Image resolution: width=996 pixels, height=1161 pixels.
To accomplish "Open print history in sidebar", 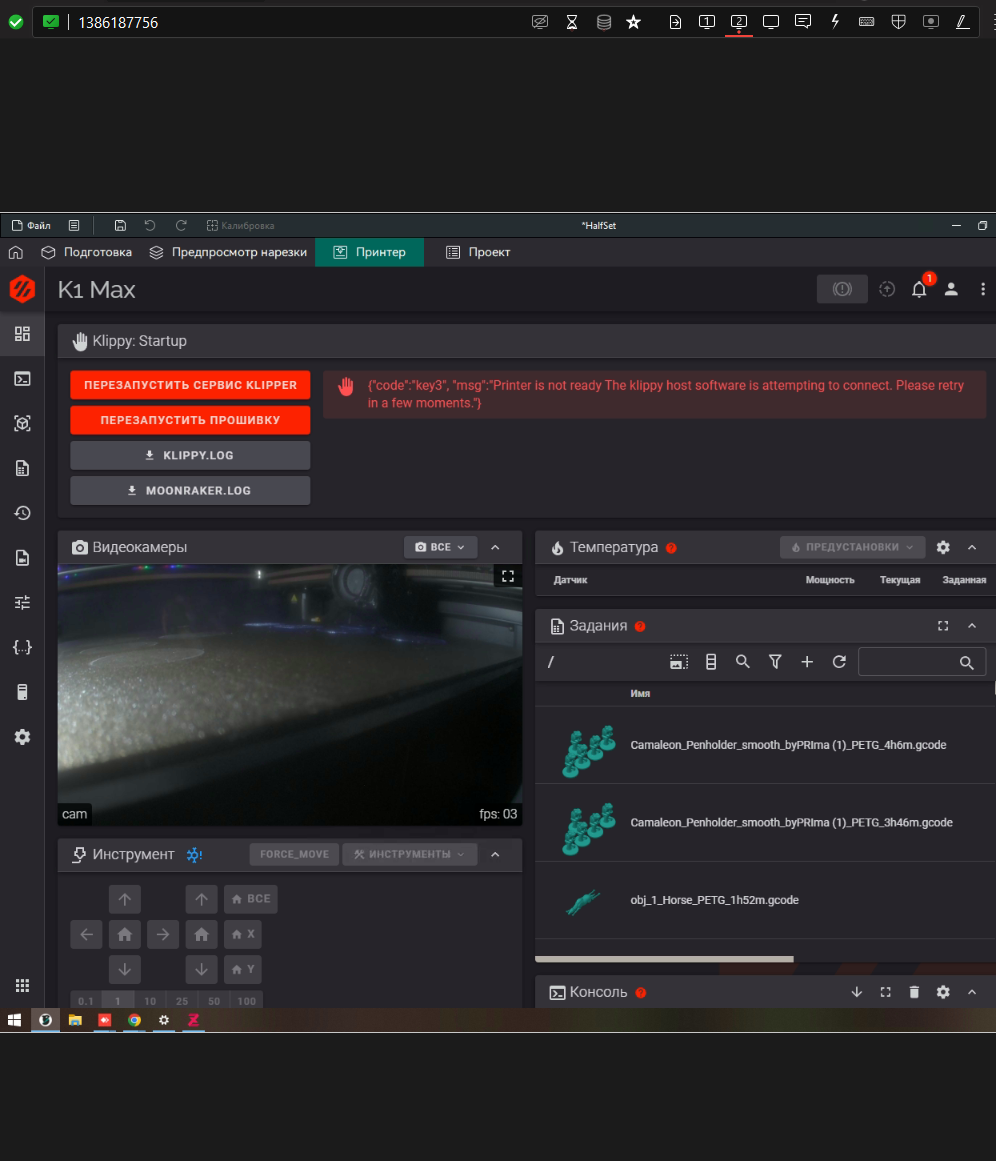I will coord(22,513).
